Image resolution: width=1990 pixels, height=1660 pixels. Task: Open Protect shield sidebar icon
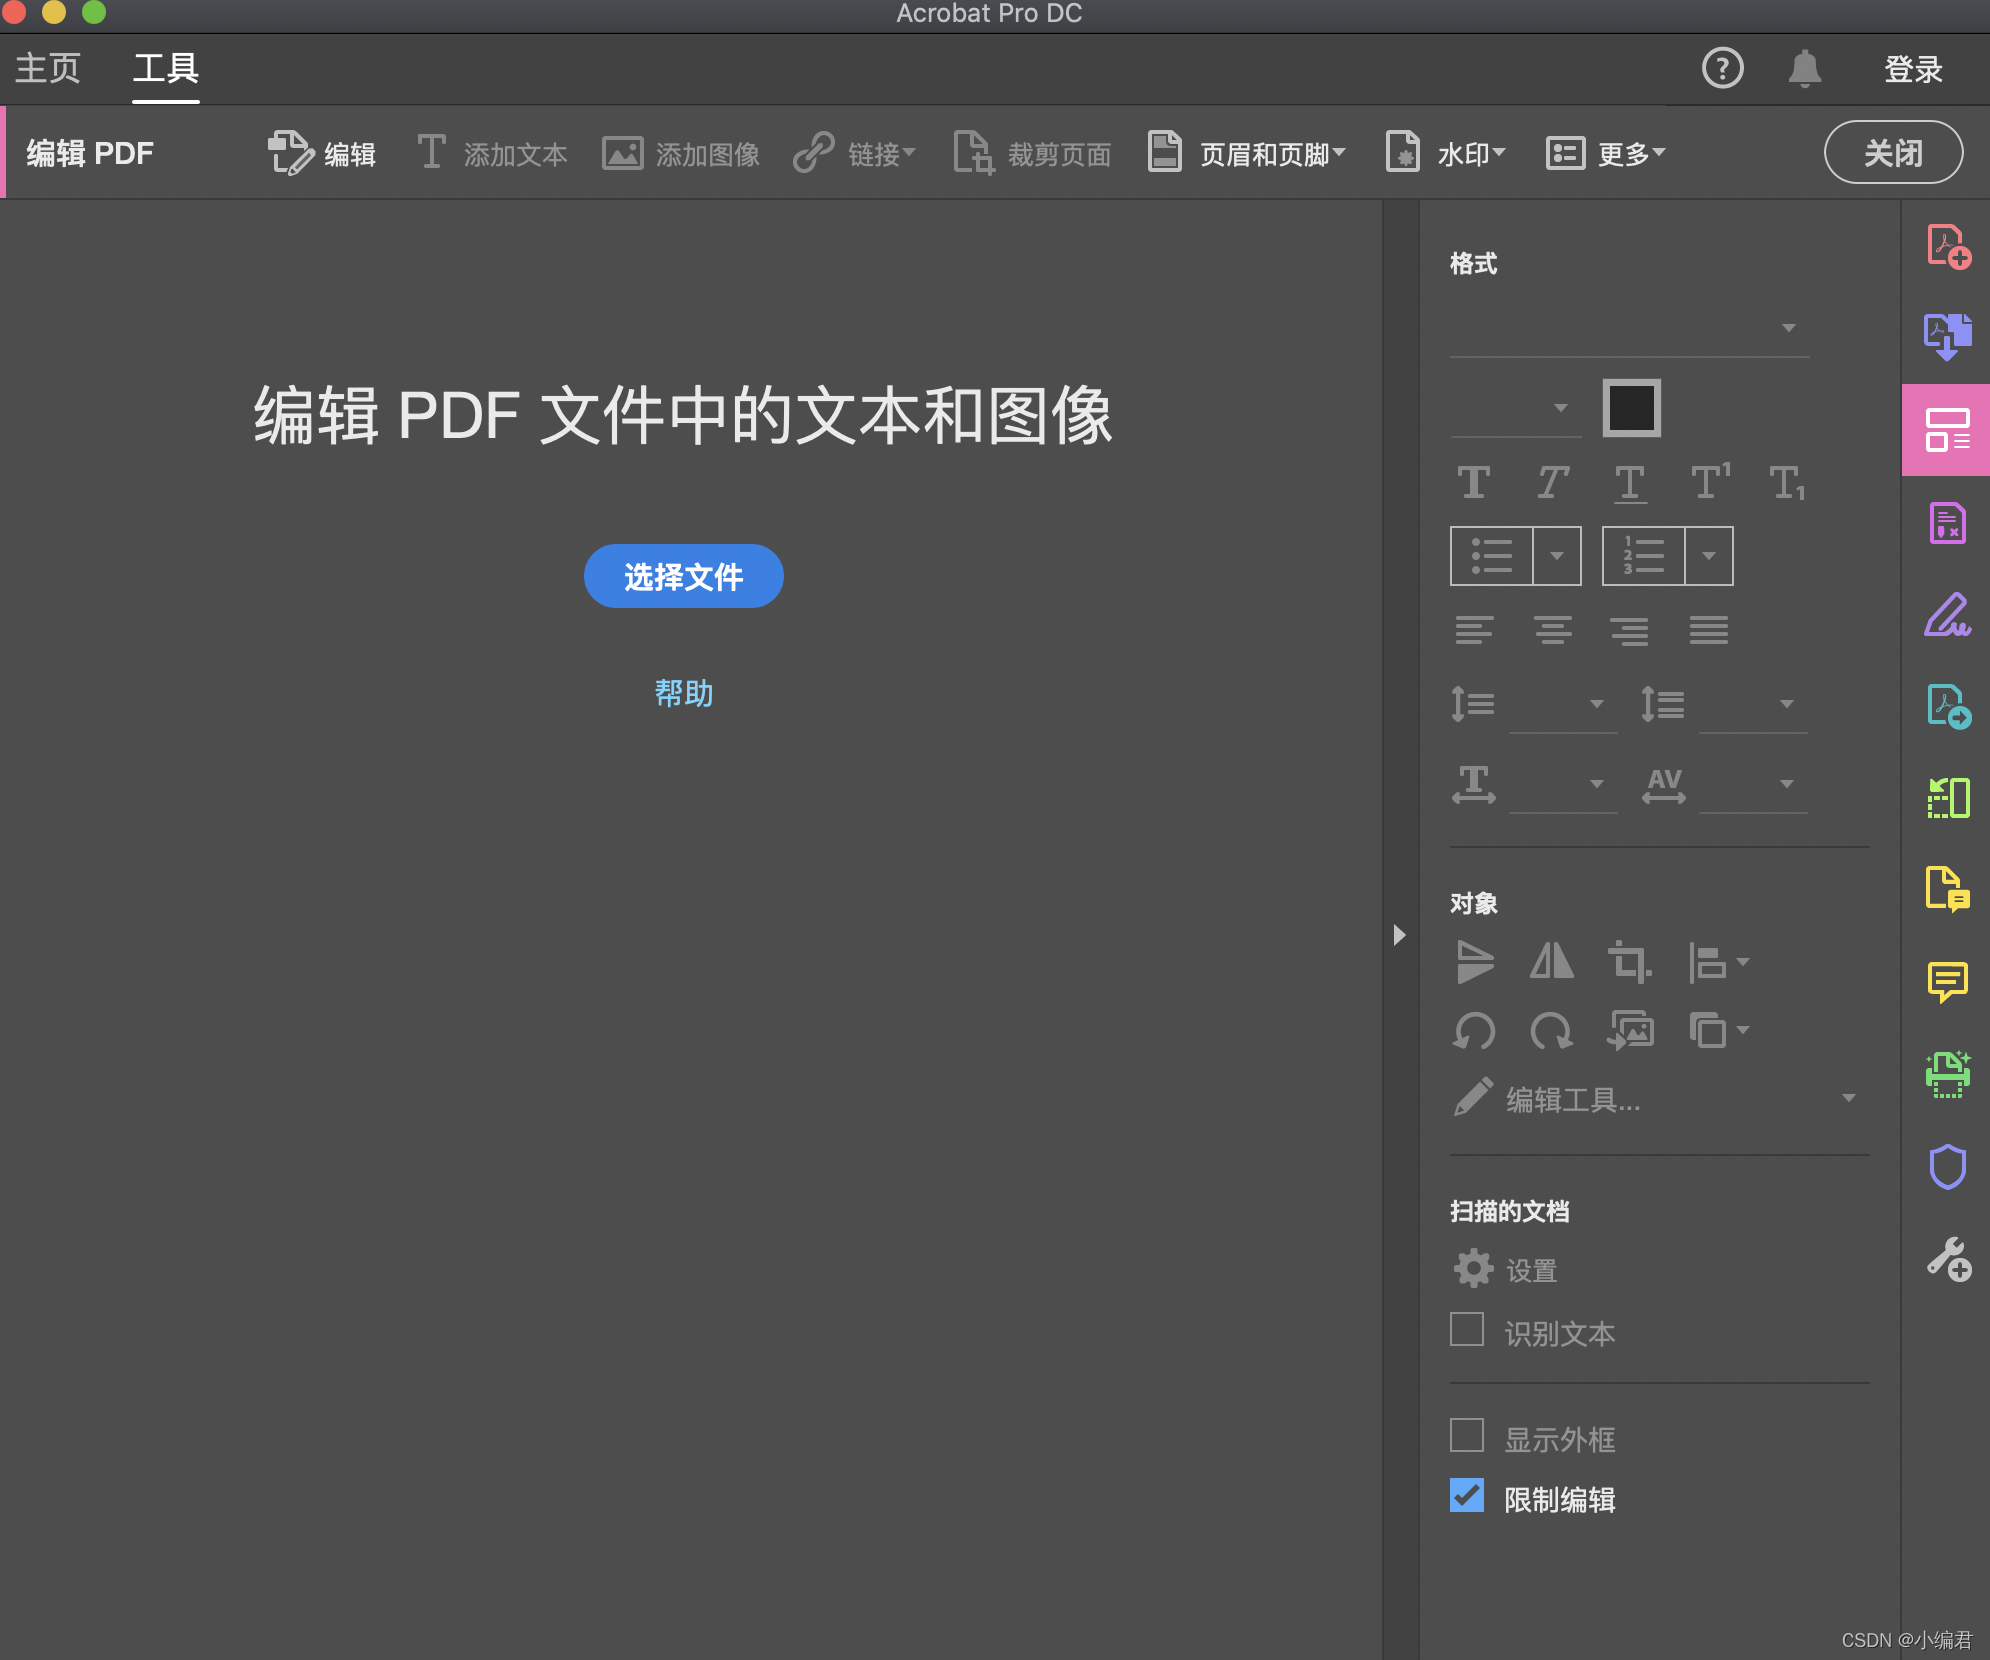click(x=1948, y=1166)
